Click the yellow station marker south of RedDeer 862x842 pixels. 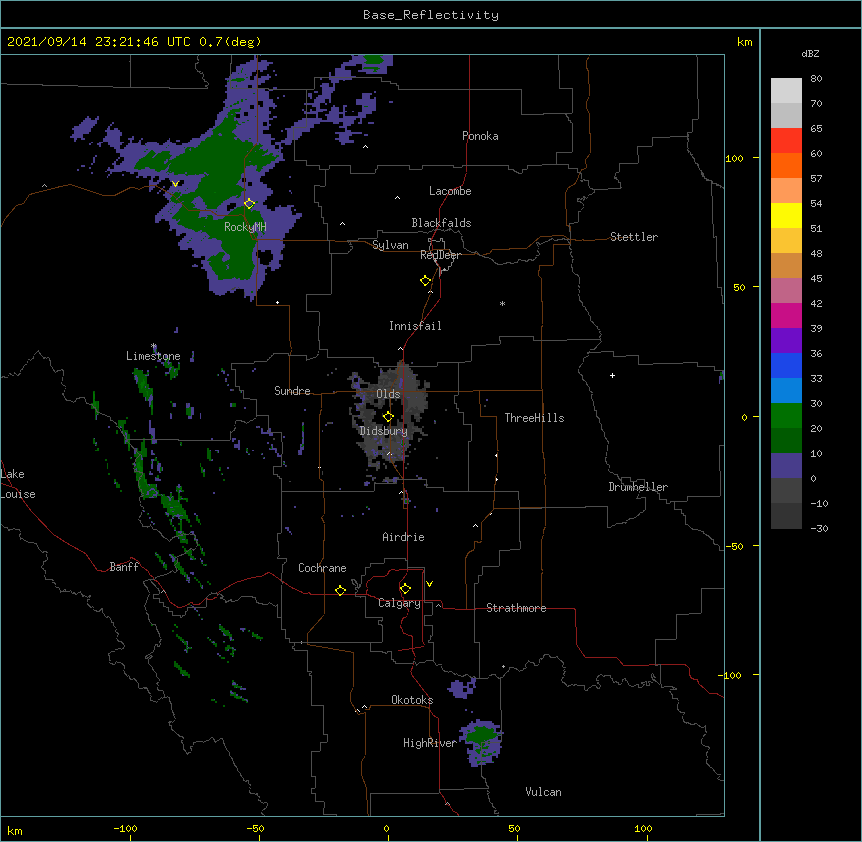click(x=426, y=281)
